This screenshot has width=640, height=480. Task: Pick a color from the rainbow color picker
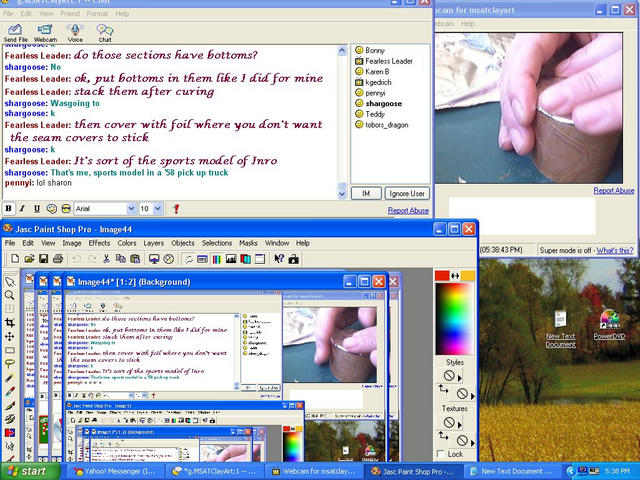click(x=454, y=319)
